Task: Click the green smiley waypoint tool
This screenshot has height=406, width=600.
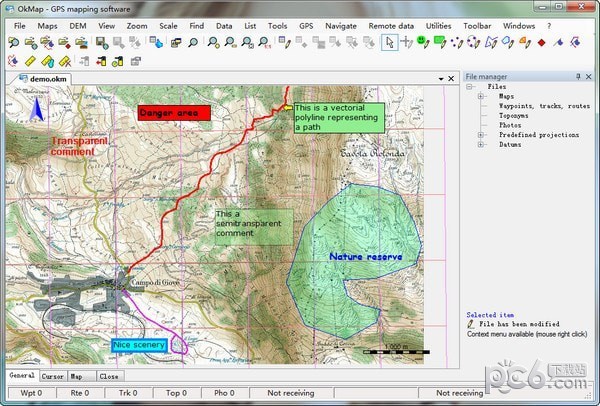Action: pos(424,42)
